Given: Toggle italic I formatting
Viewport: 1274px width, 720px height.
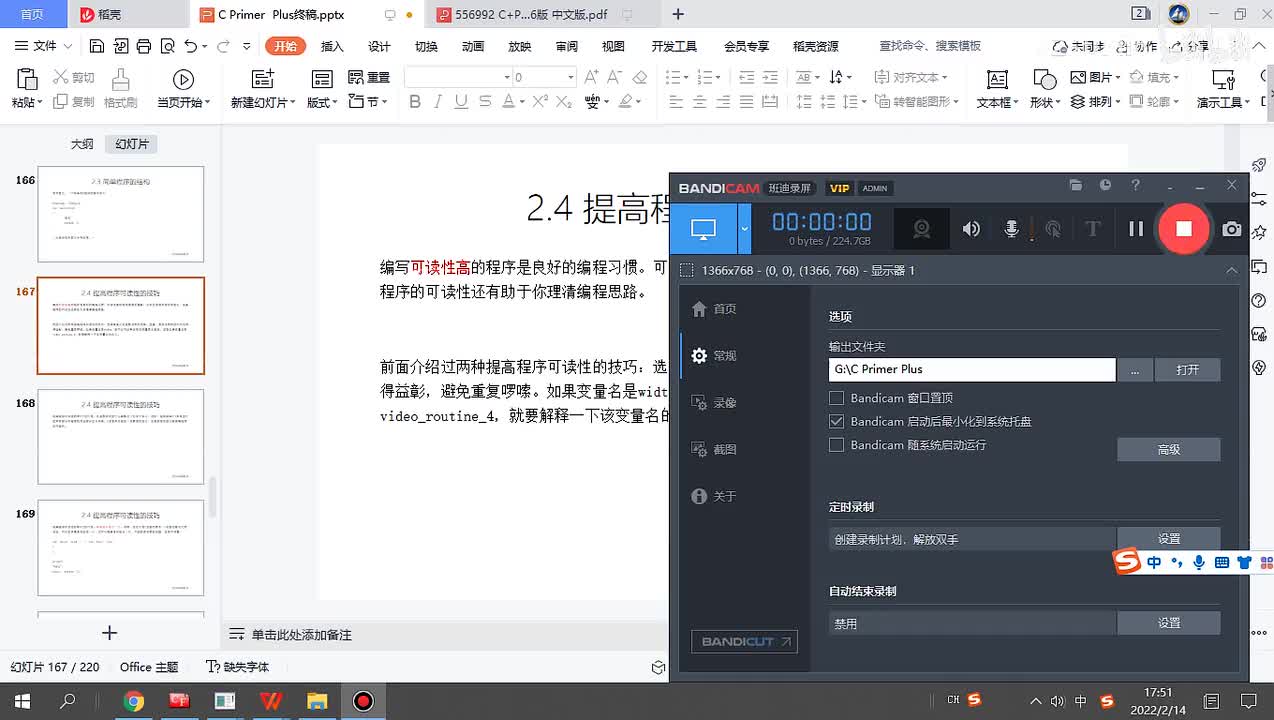Looking at the screenshot, I should 439,101.
